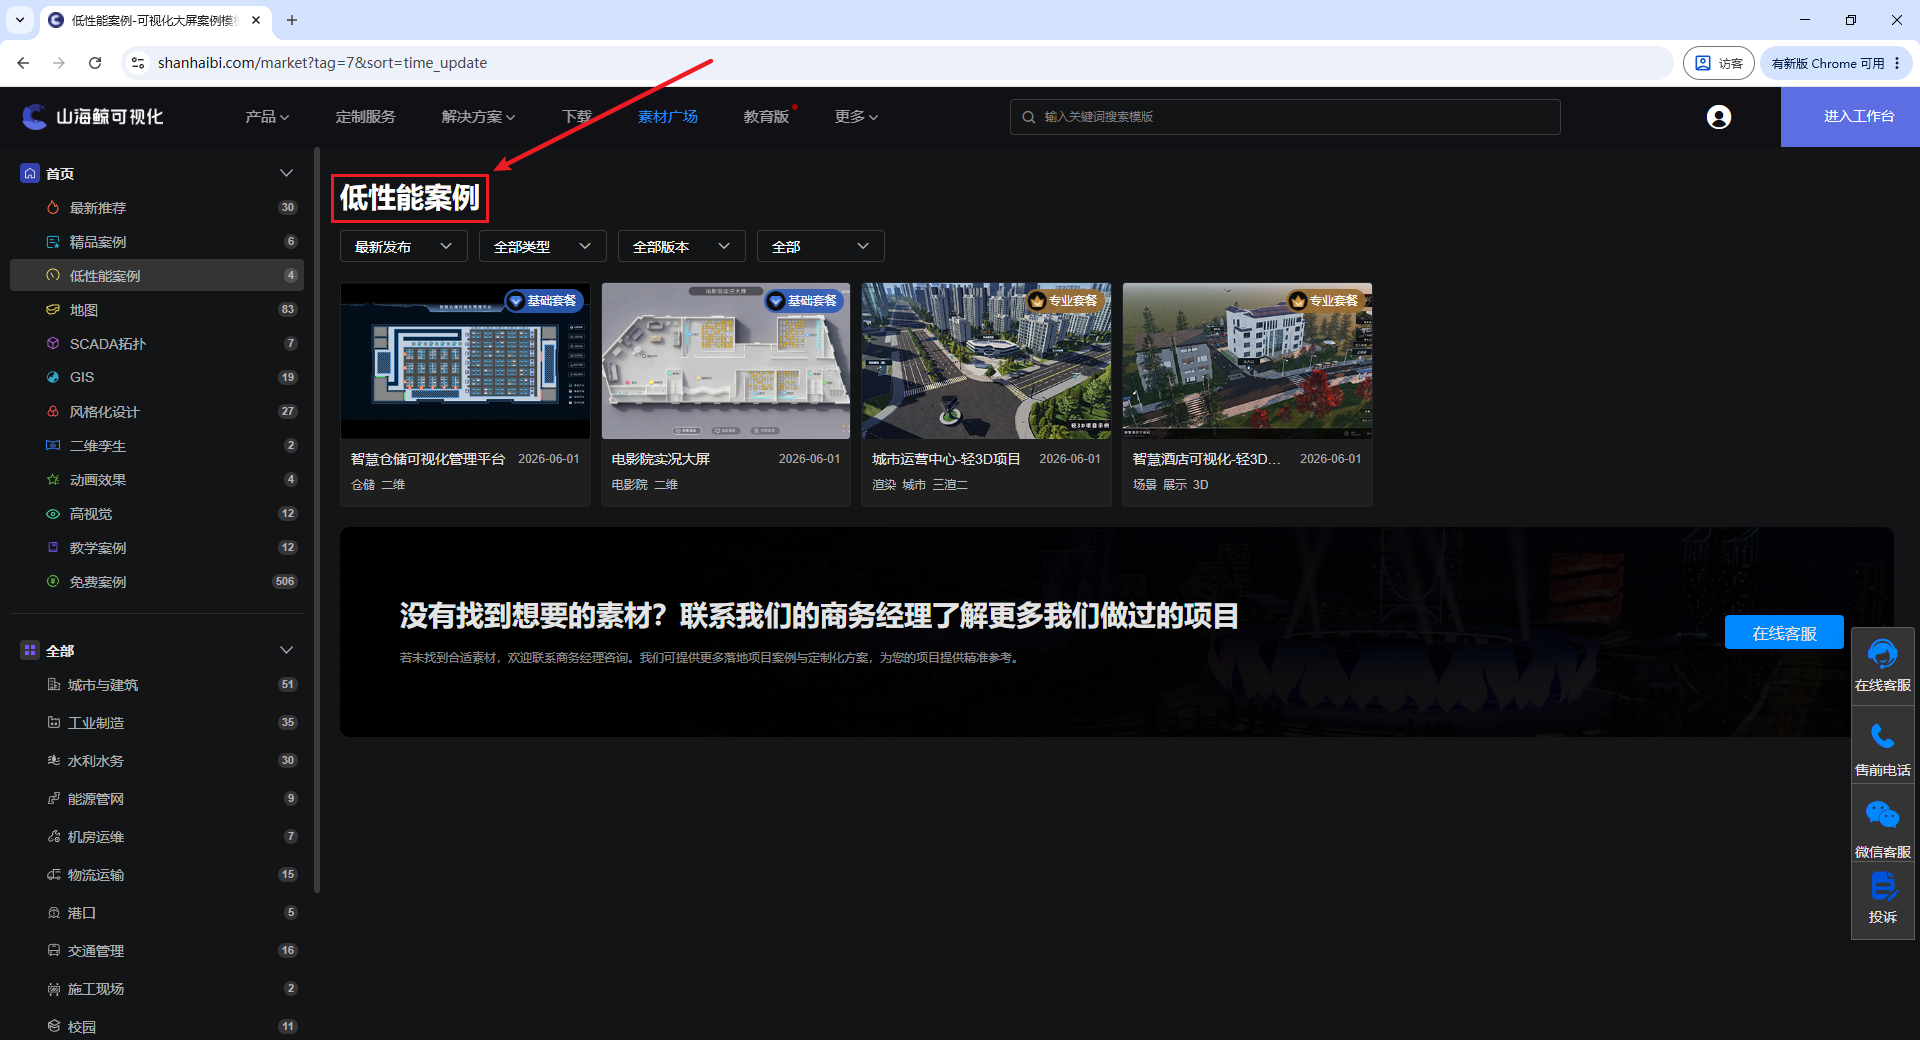Click the 低性能案例 gauge icon
This screenshot has width=1920, height=1040.
coord(53,275)
